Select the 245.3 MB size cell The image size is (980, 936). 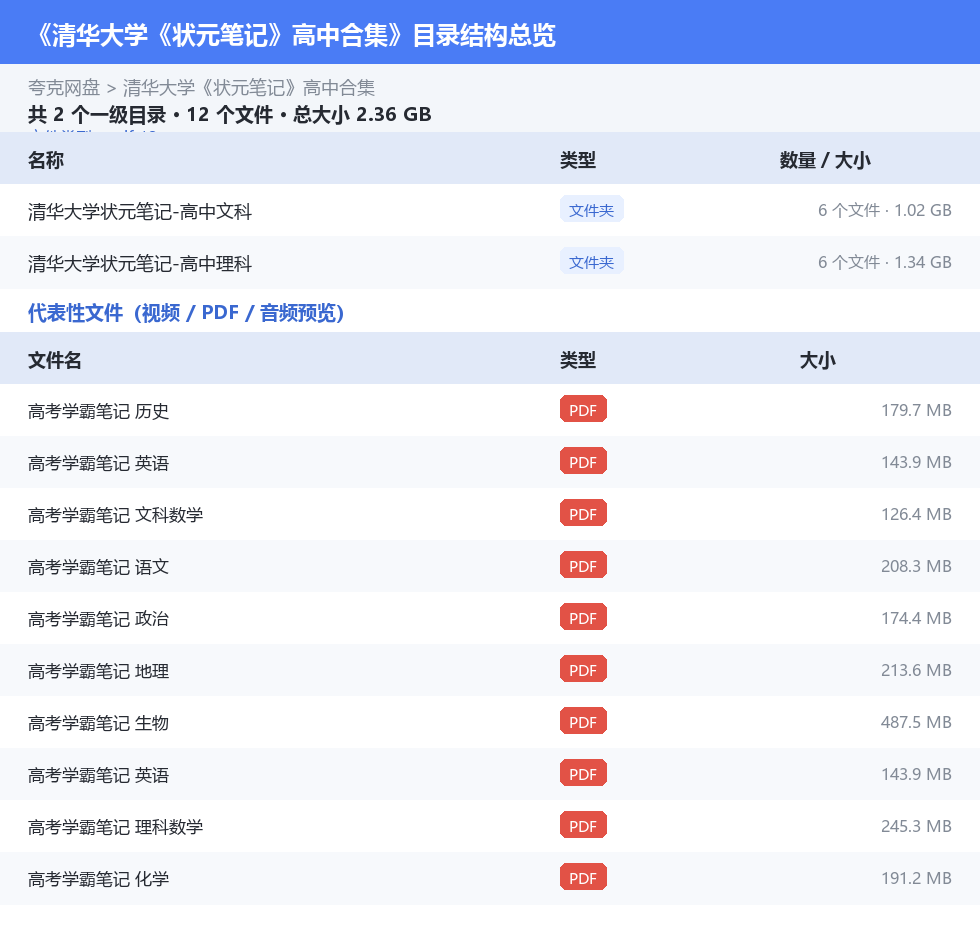tap(916, 826)
